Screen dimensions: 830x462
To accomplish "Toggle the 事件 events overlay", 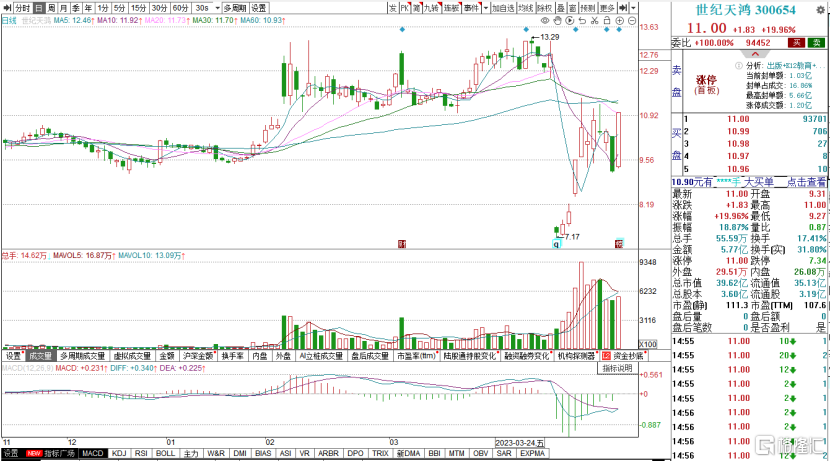I will pyautogui.click(x=471, y=8).
